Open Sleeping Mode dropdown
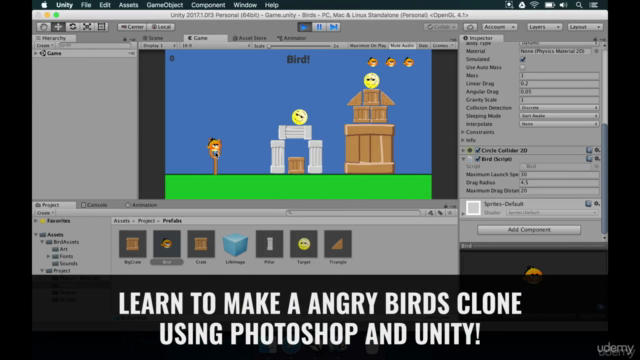 point(559,116)
